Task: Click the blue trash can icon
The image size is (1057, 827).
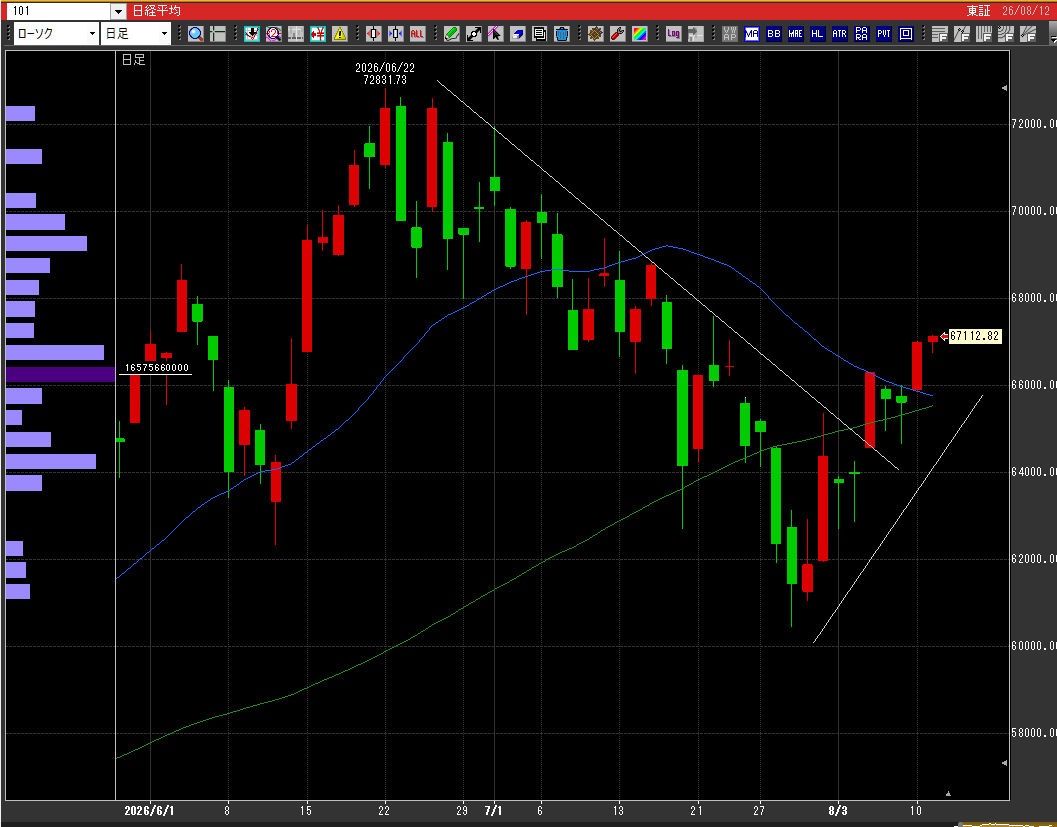Action: [x=562, y=34]
